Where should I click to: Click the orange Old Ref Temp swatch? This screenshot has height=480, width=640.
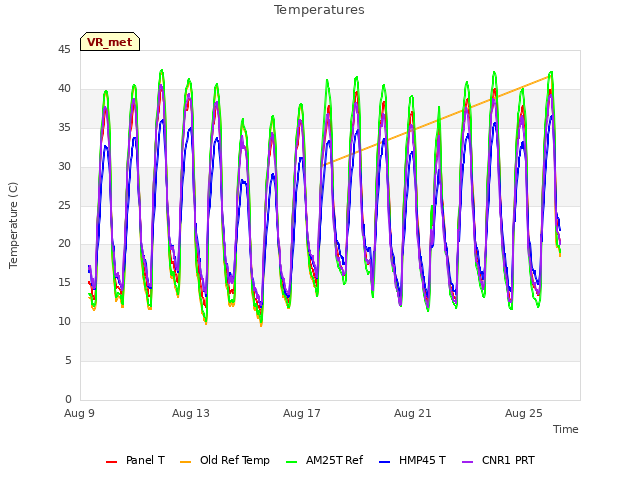click(185, 462)
